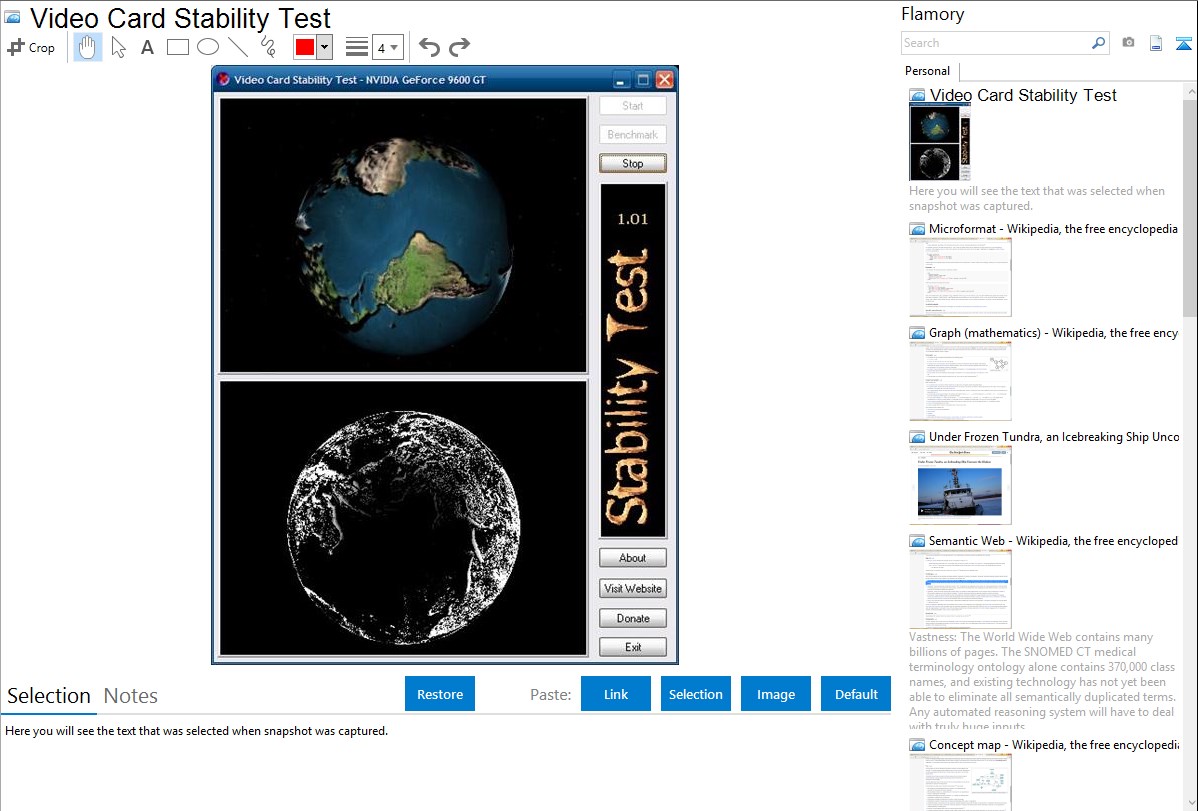Click the camera capture icon

[x=1128, y=43]
